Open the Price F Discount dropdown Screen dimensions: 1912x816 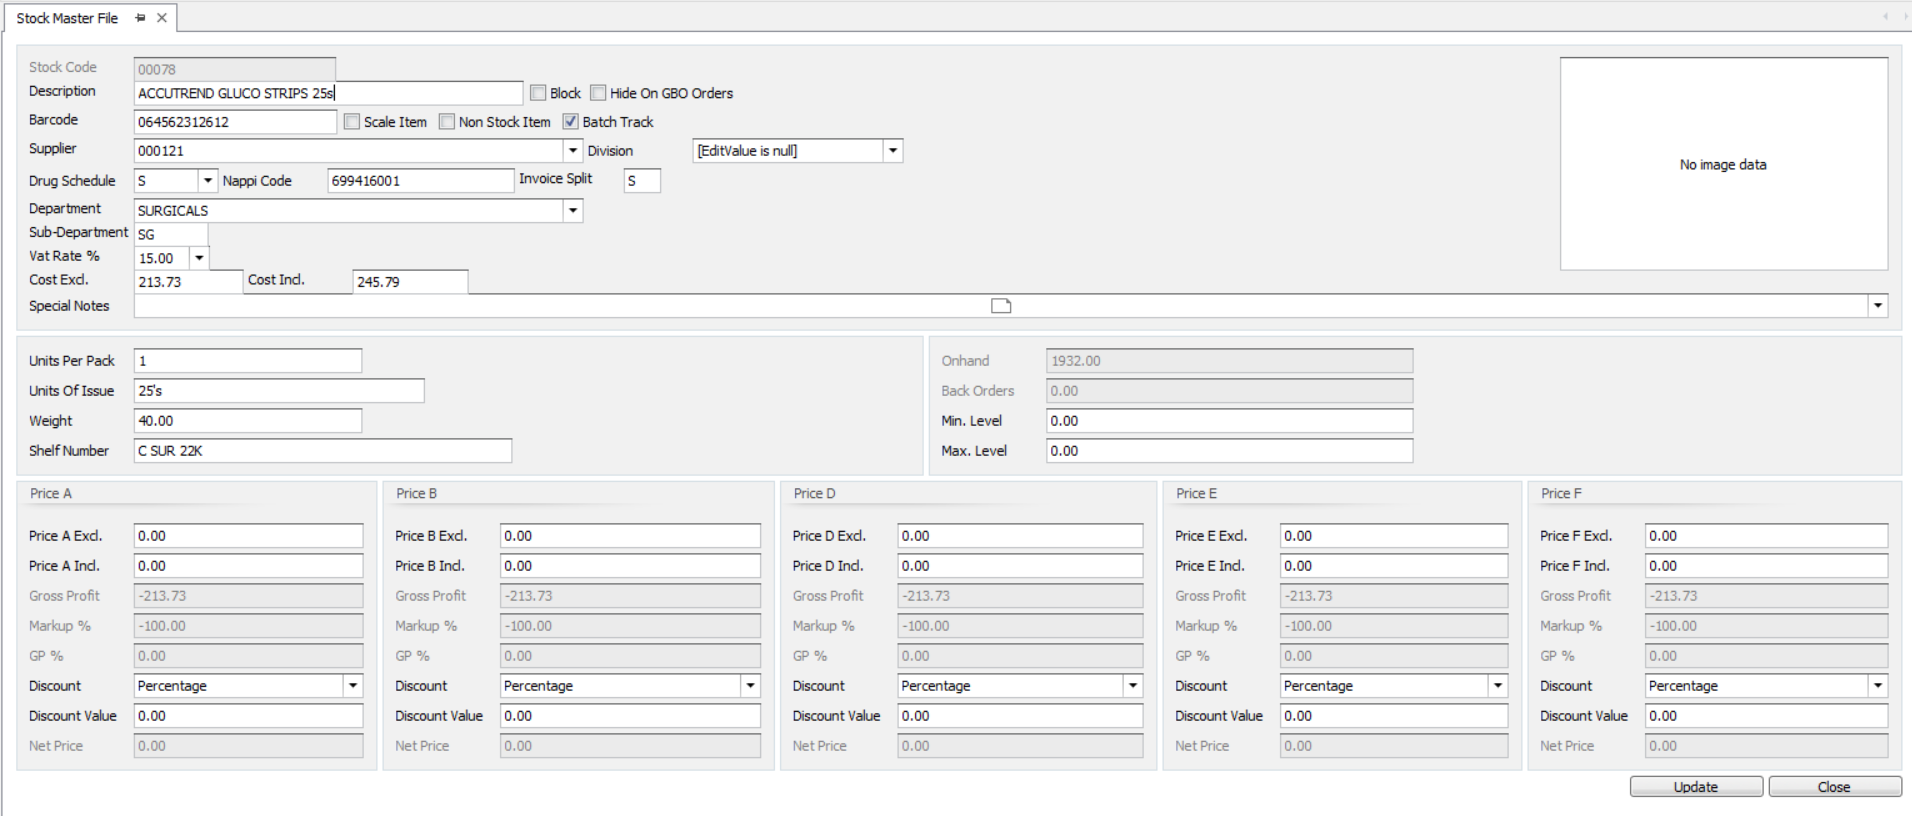(x=1878, y=686)
